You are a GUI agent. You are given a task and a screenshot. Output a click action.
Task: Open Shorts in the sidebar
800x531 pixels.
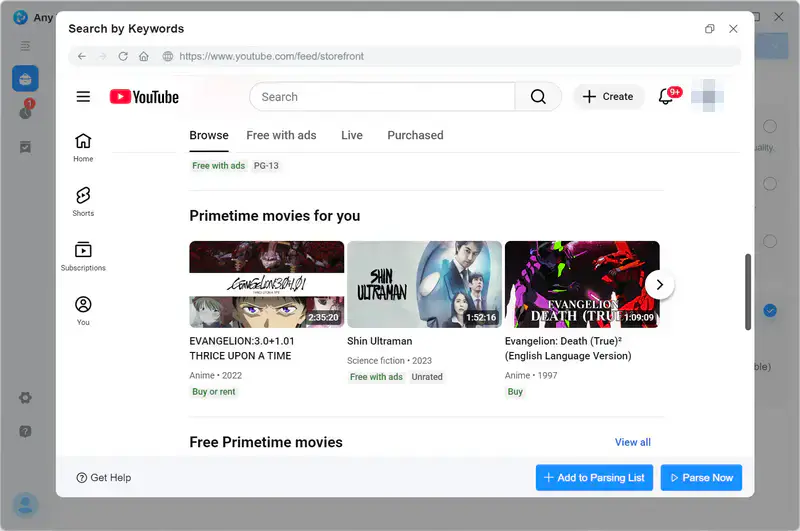83,202
